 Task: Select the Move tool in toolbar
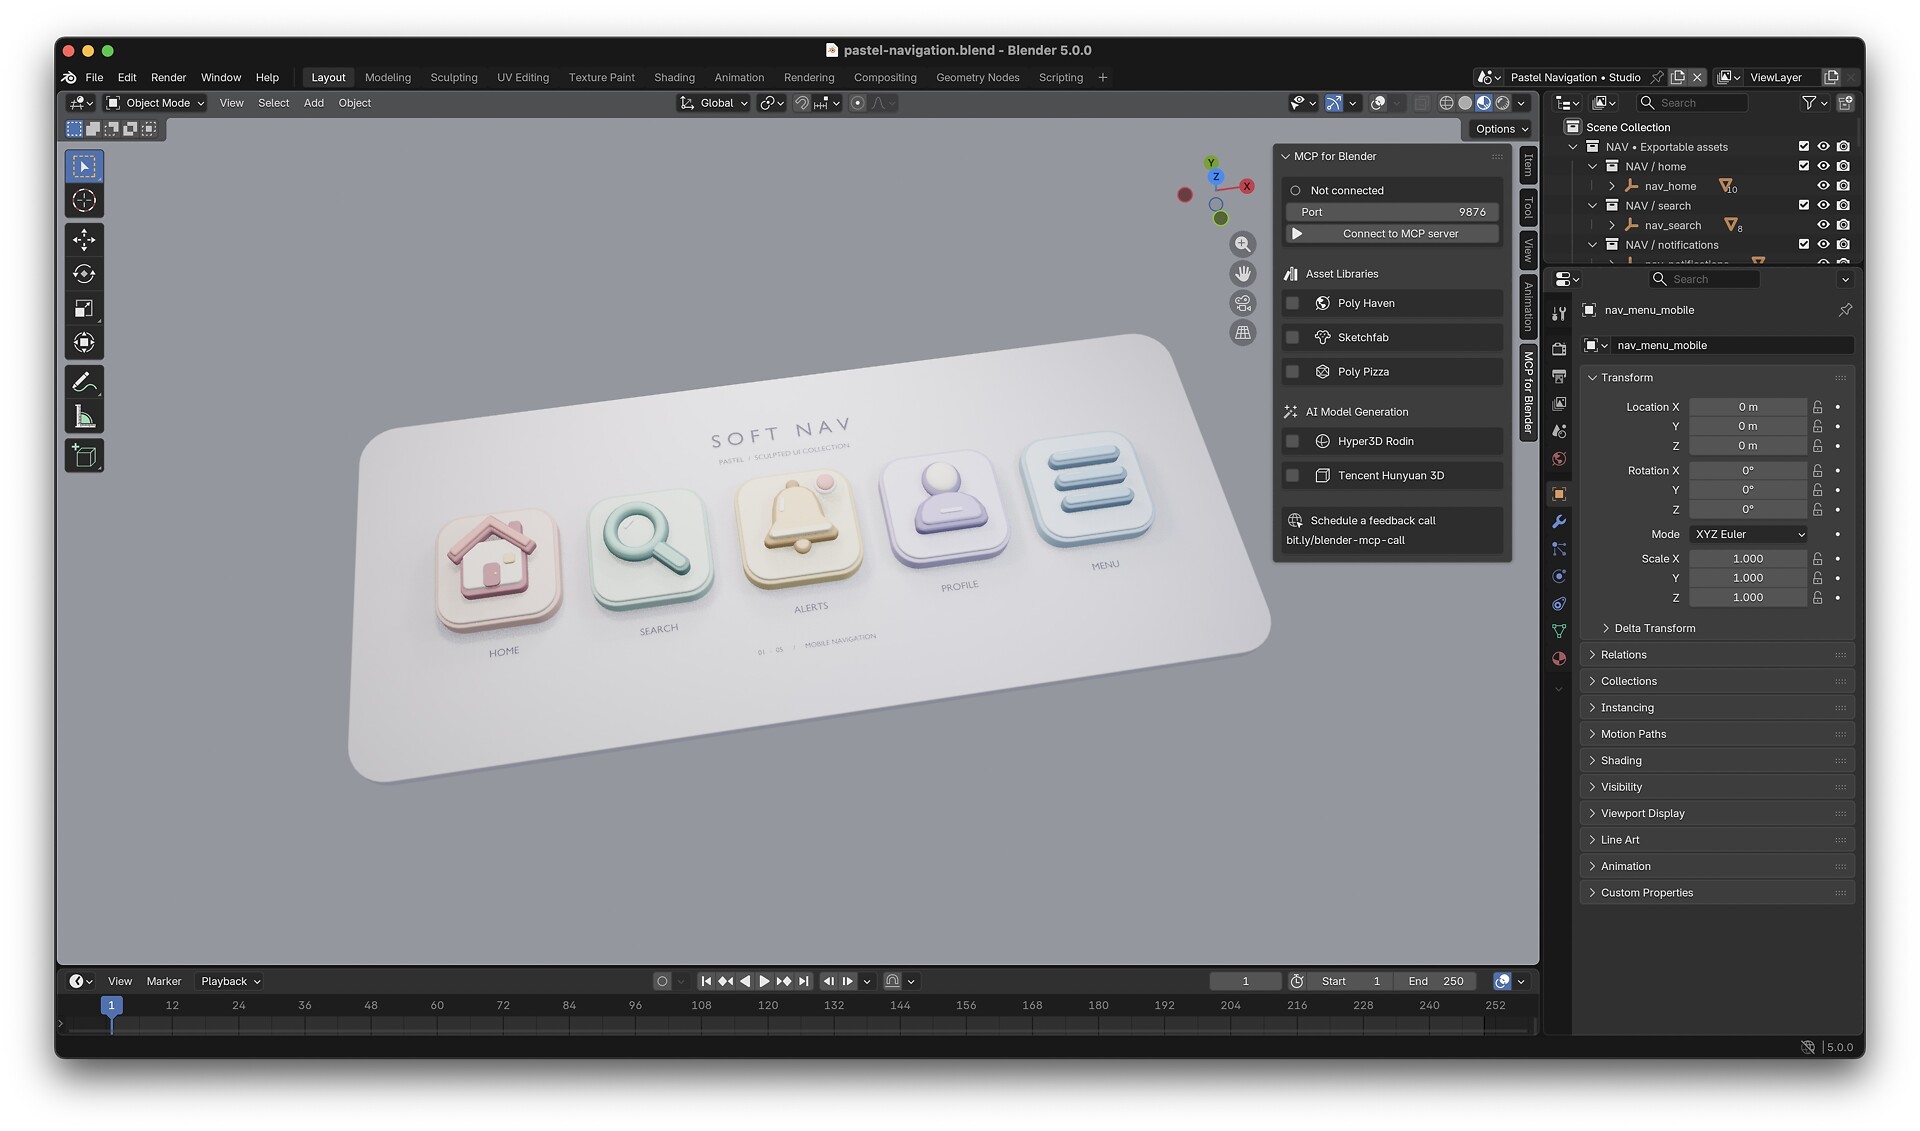coord(84,239)
